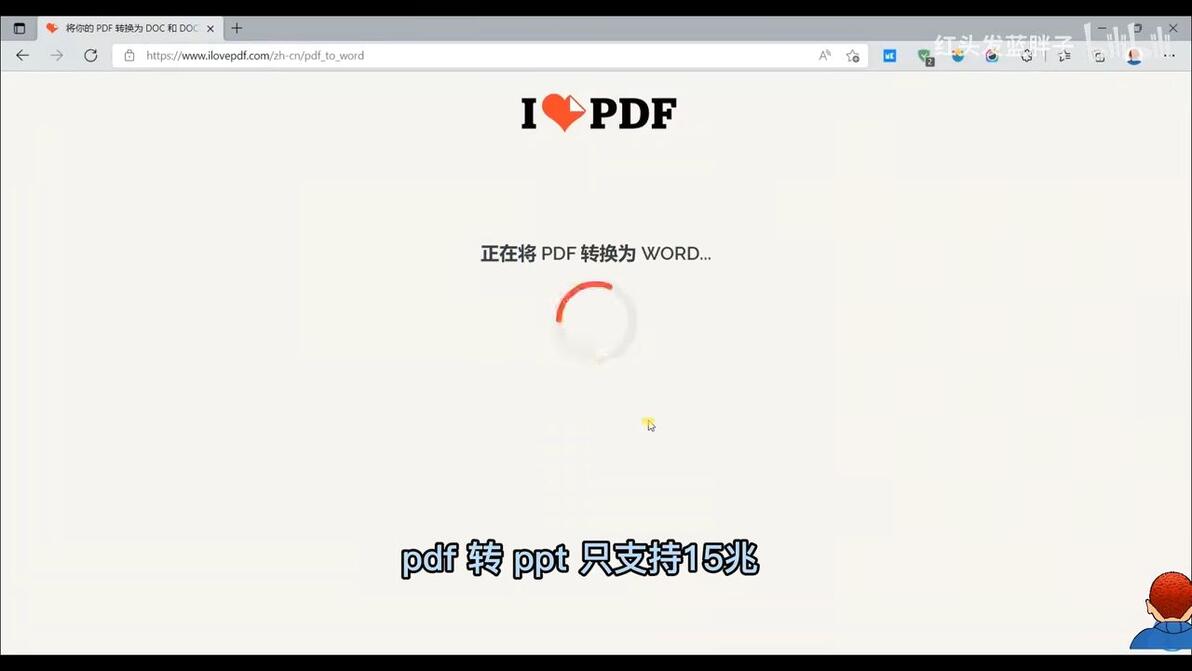Select the iLovePDF converter tab
Image resolution: width=1192 pixels, height=671 pixels.
point(130,28)
